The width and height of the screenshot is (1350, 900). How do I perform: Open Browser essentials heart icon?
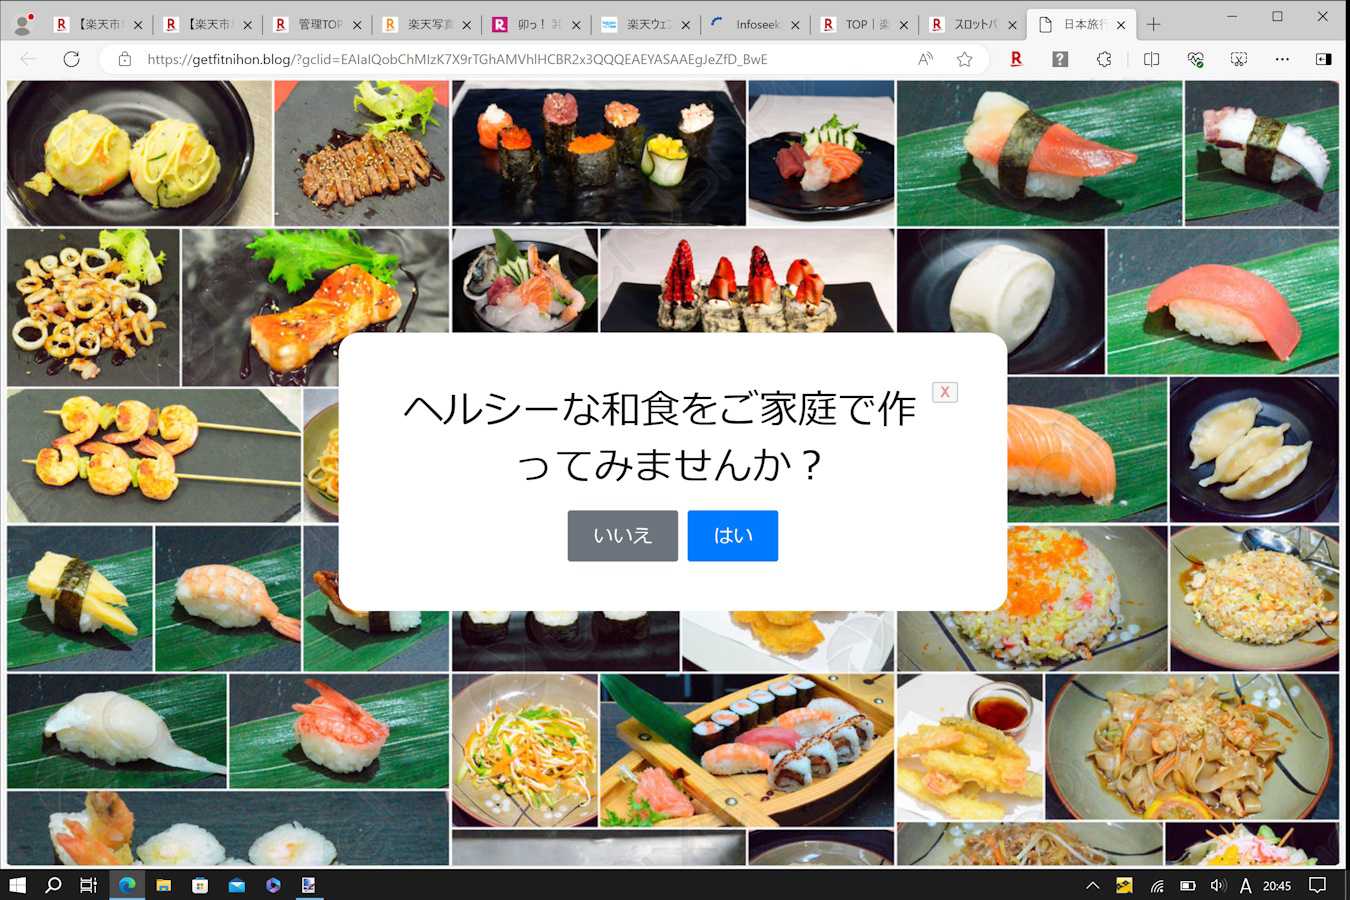pos(1195,59)
